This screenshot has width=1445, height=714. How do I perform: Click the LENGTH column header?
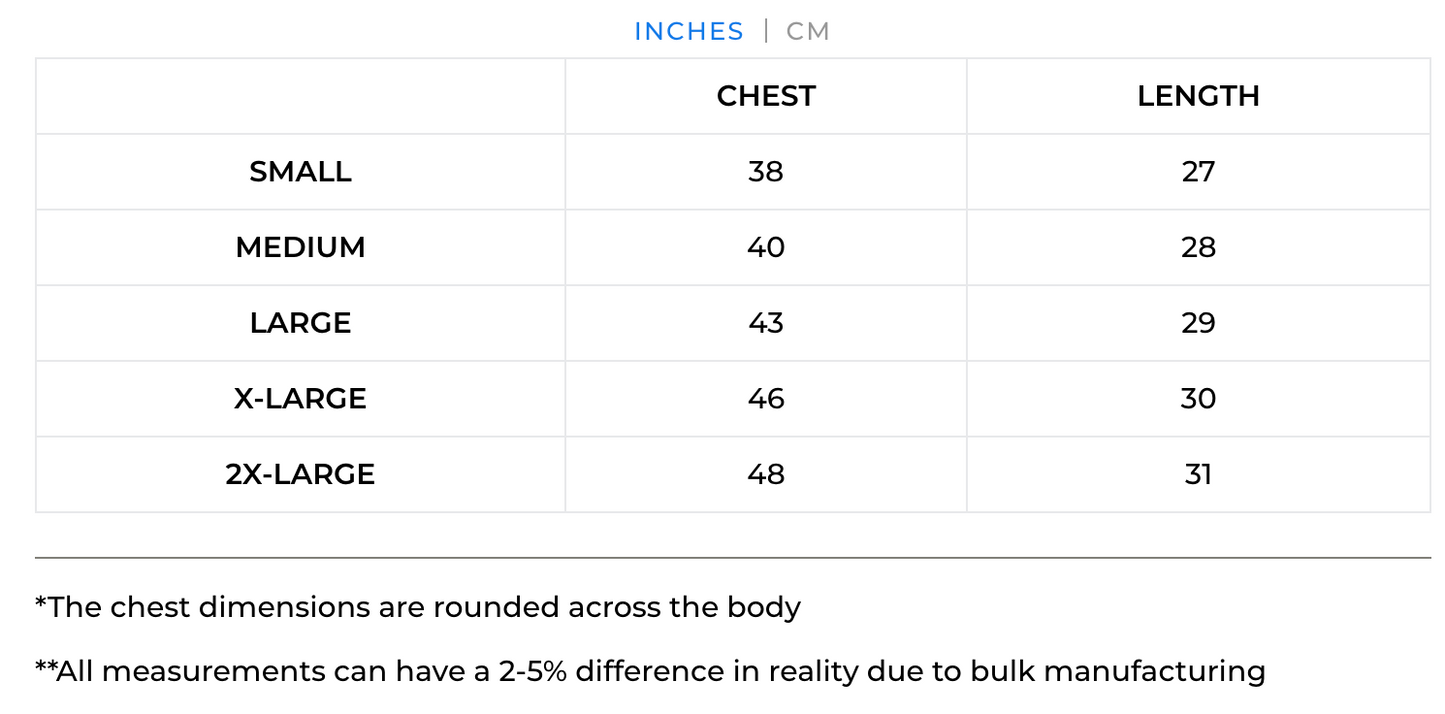pyautogui.click(x=1198, y=96)
